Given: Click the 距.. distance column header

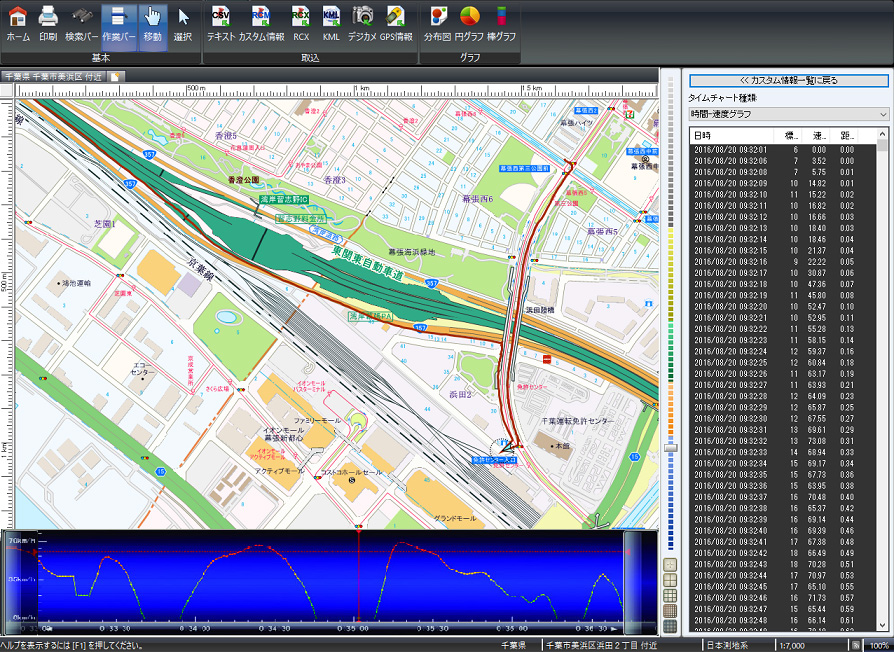Looking at the screenshot, I should click(844, 136).
